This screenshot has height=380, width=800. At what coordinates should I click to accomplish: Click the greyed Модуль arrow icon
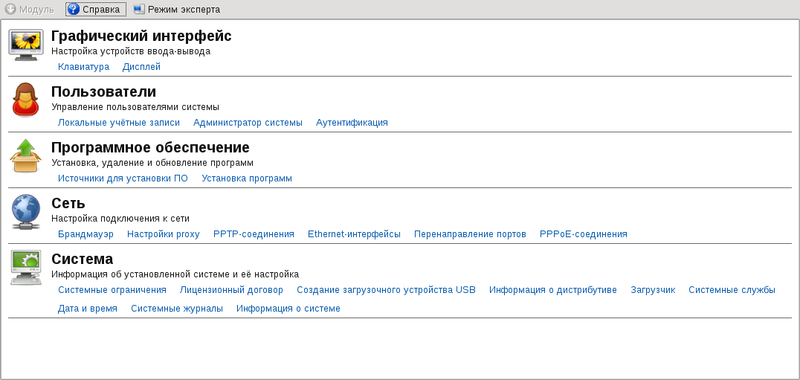point(10,10)
